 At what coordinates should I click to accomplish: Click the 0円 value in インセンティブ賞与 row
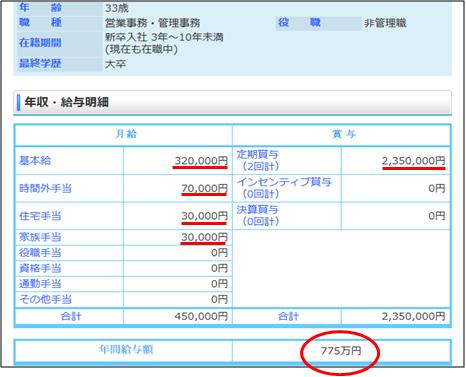click(x=437, y=188)
